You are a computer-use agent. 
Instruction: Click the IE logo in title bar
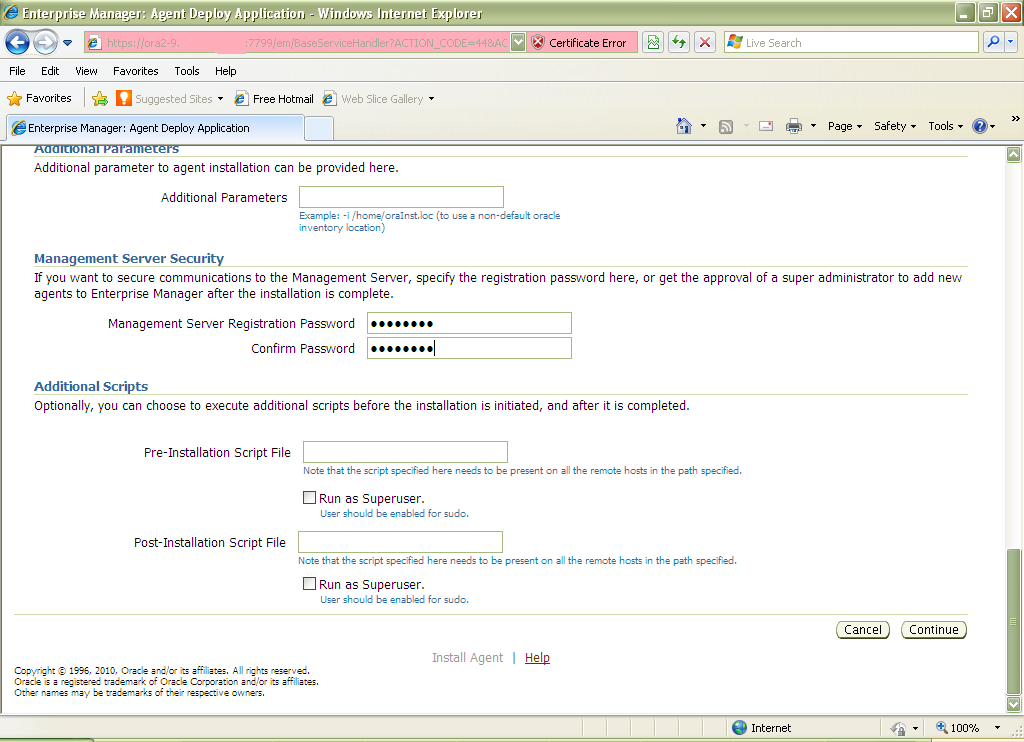11,12
